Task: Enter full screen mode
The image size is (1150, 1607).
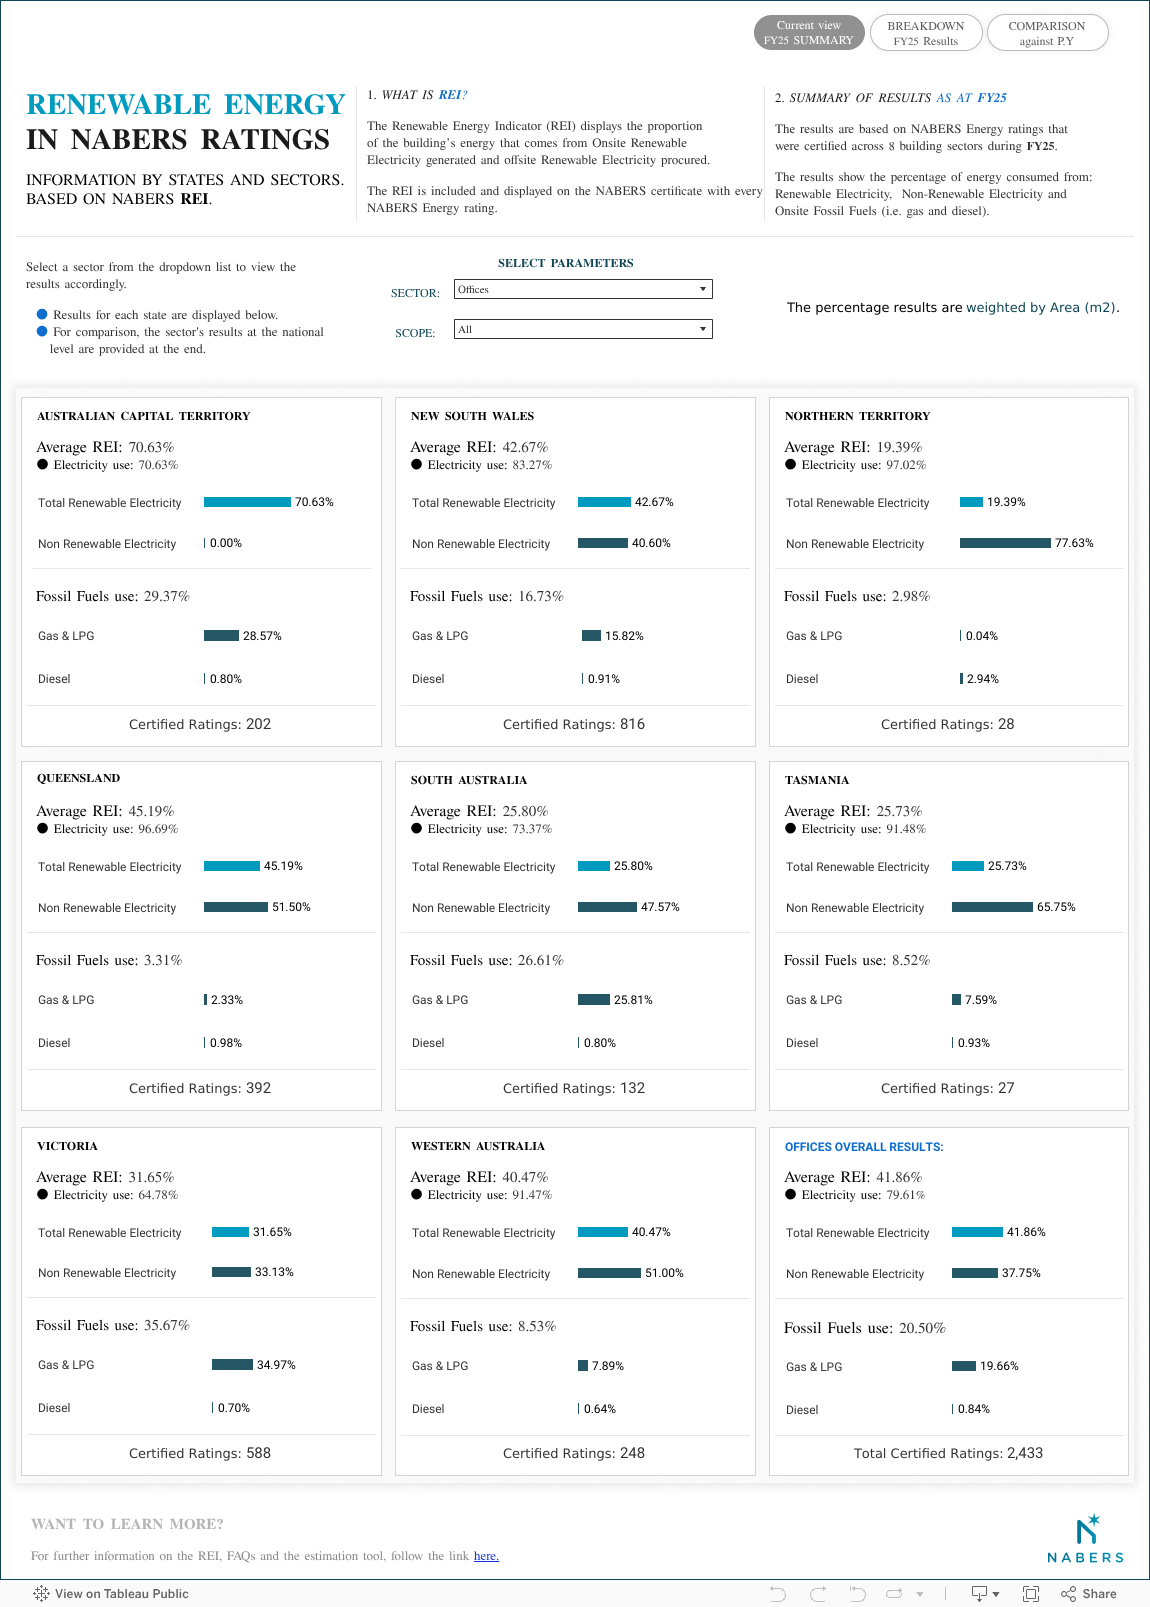Action: coord(1031,1594)
